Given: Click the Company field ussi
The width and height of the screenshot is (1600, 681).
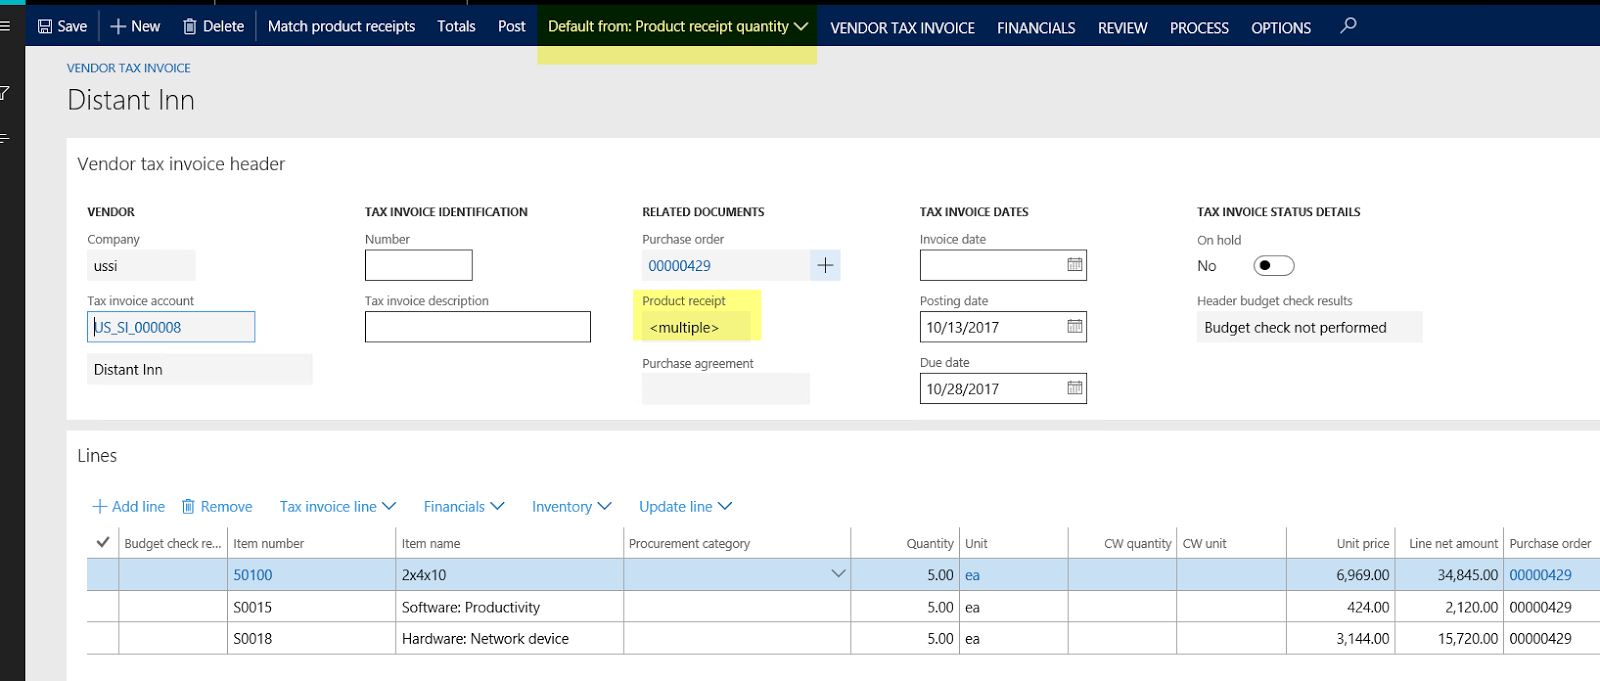Looking at the screenshot, I should coord(141,265).
